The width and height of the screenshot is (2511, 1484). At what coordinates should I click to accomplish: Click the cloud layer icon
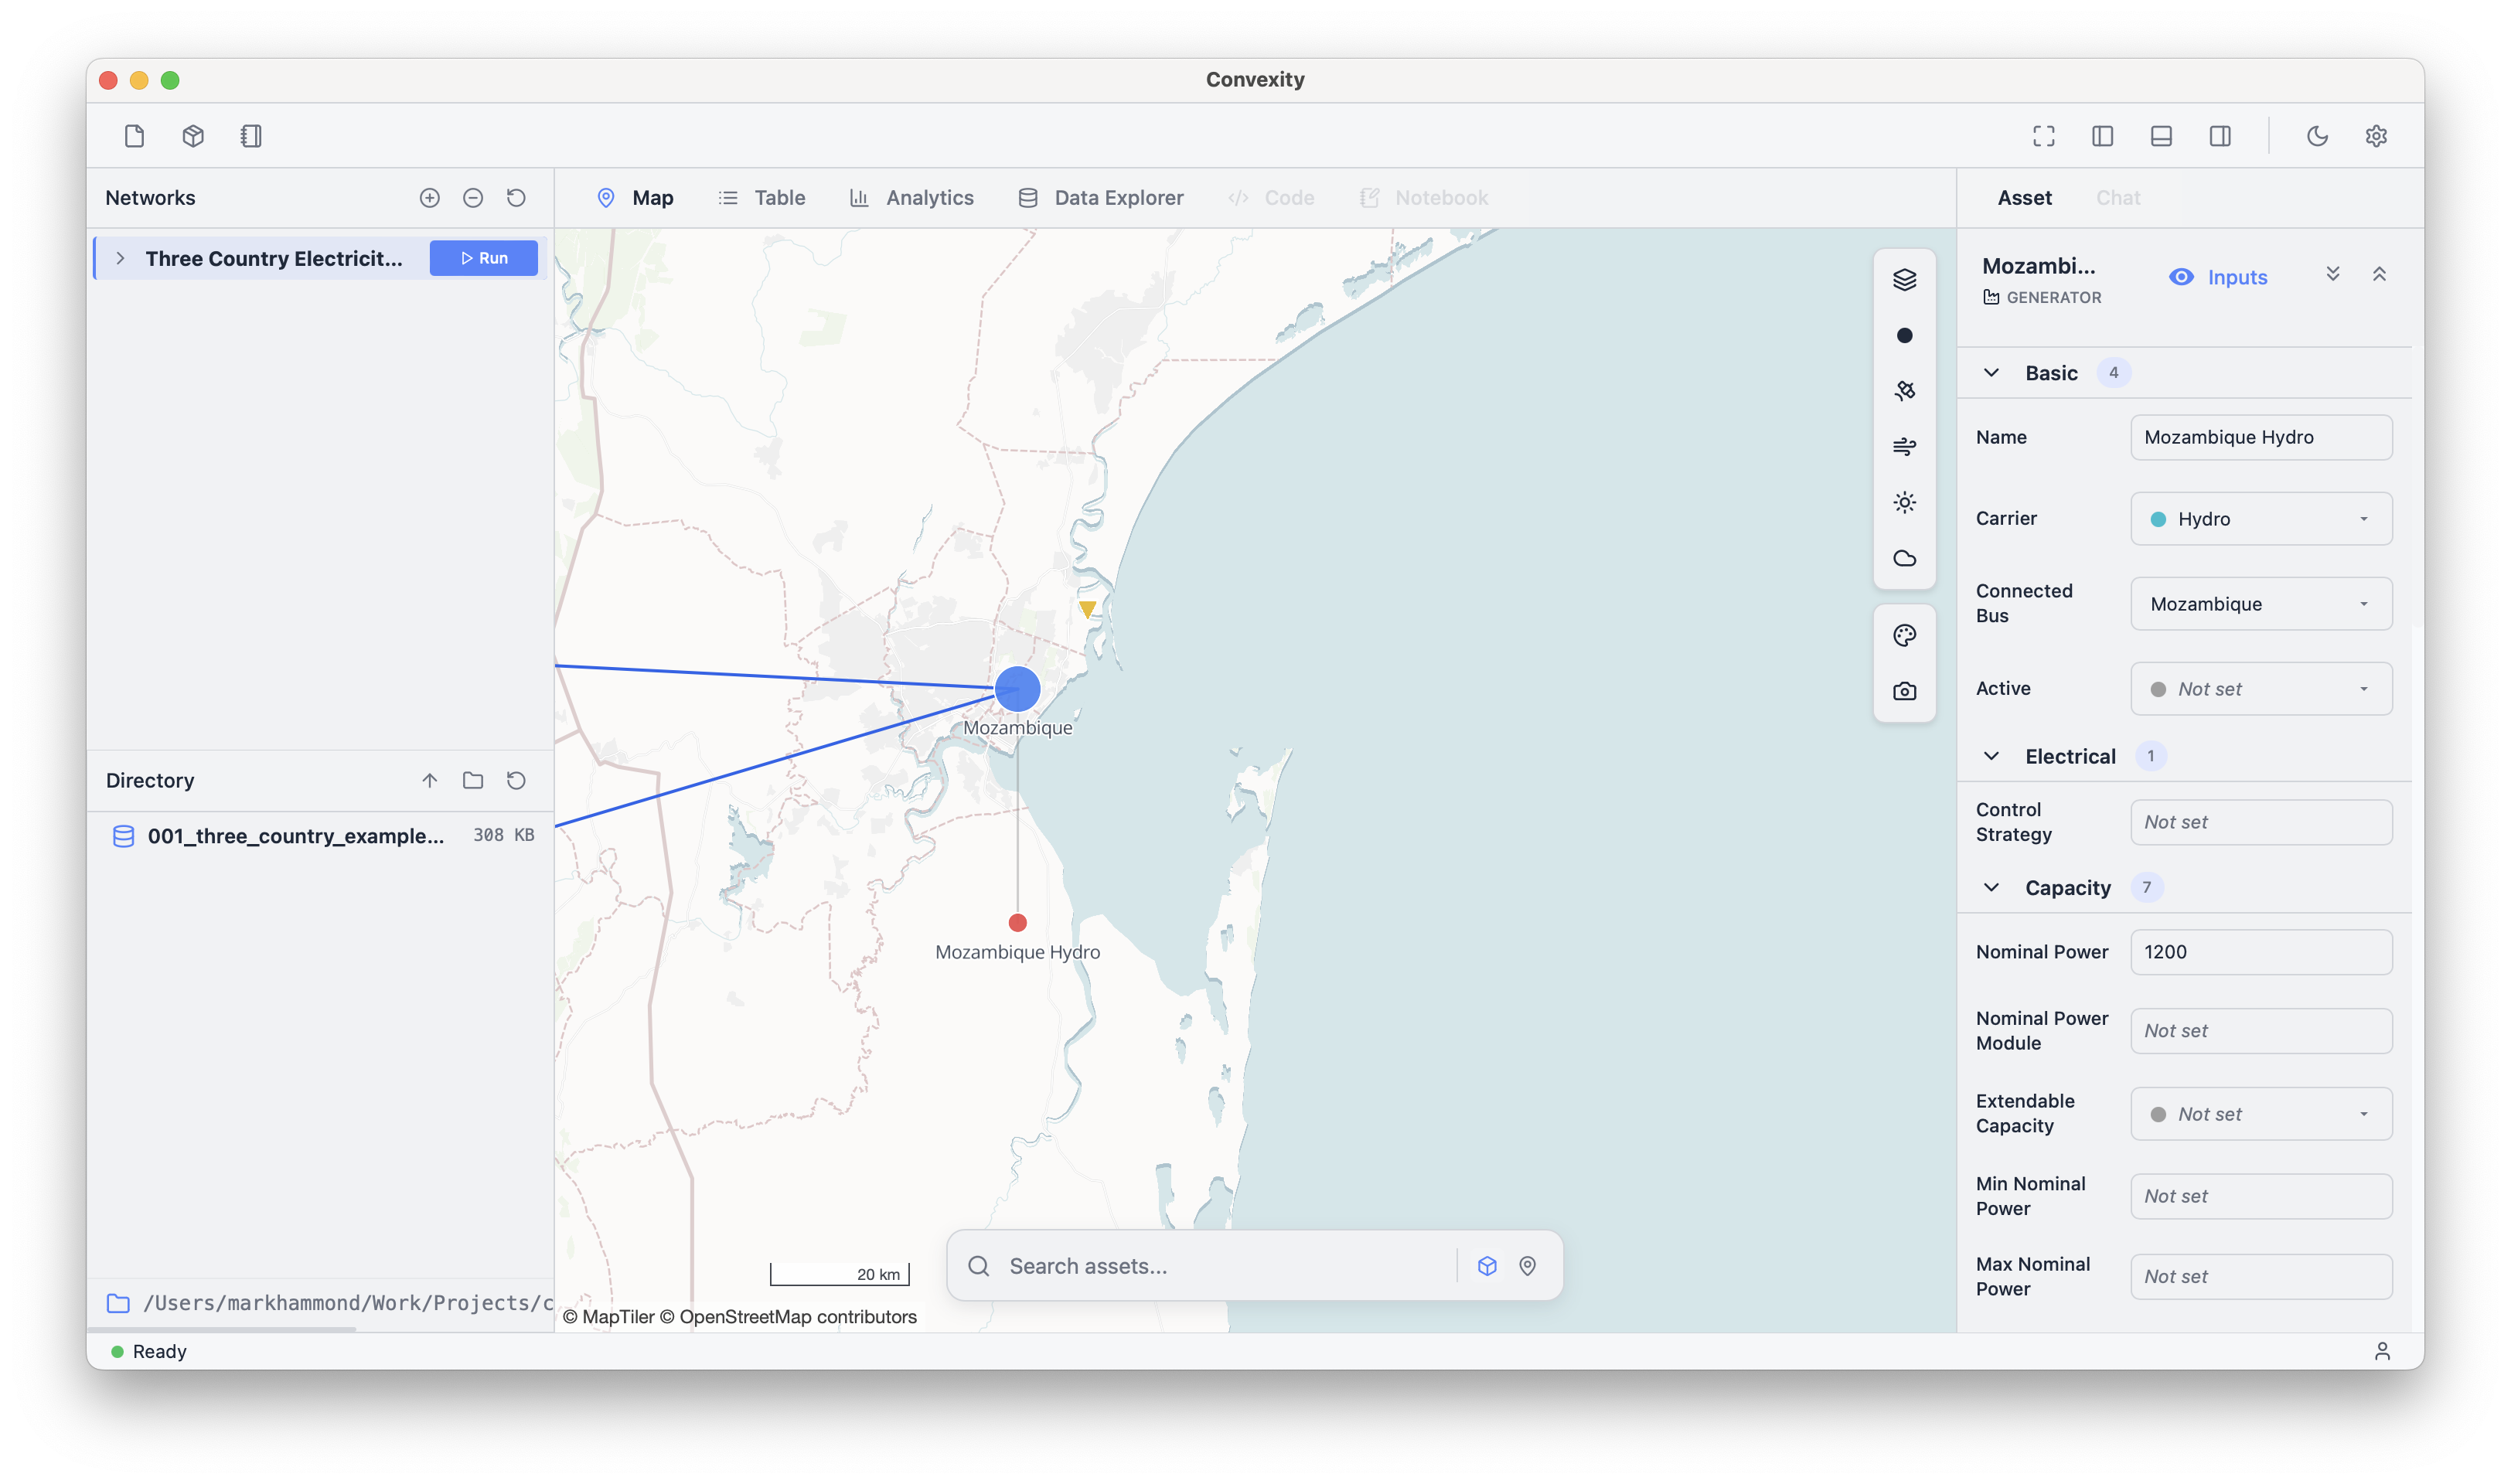coord(1904,558)
